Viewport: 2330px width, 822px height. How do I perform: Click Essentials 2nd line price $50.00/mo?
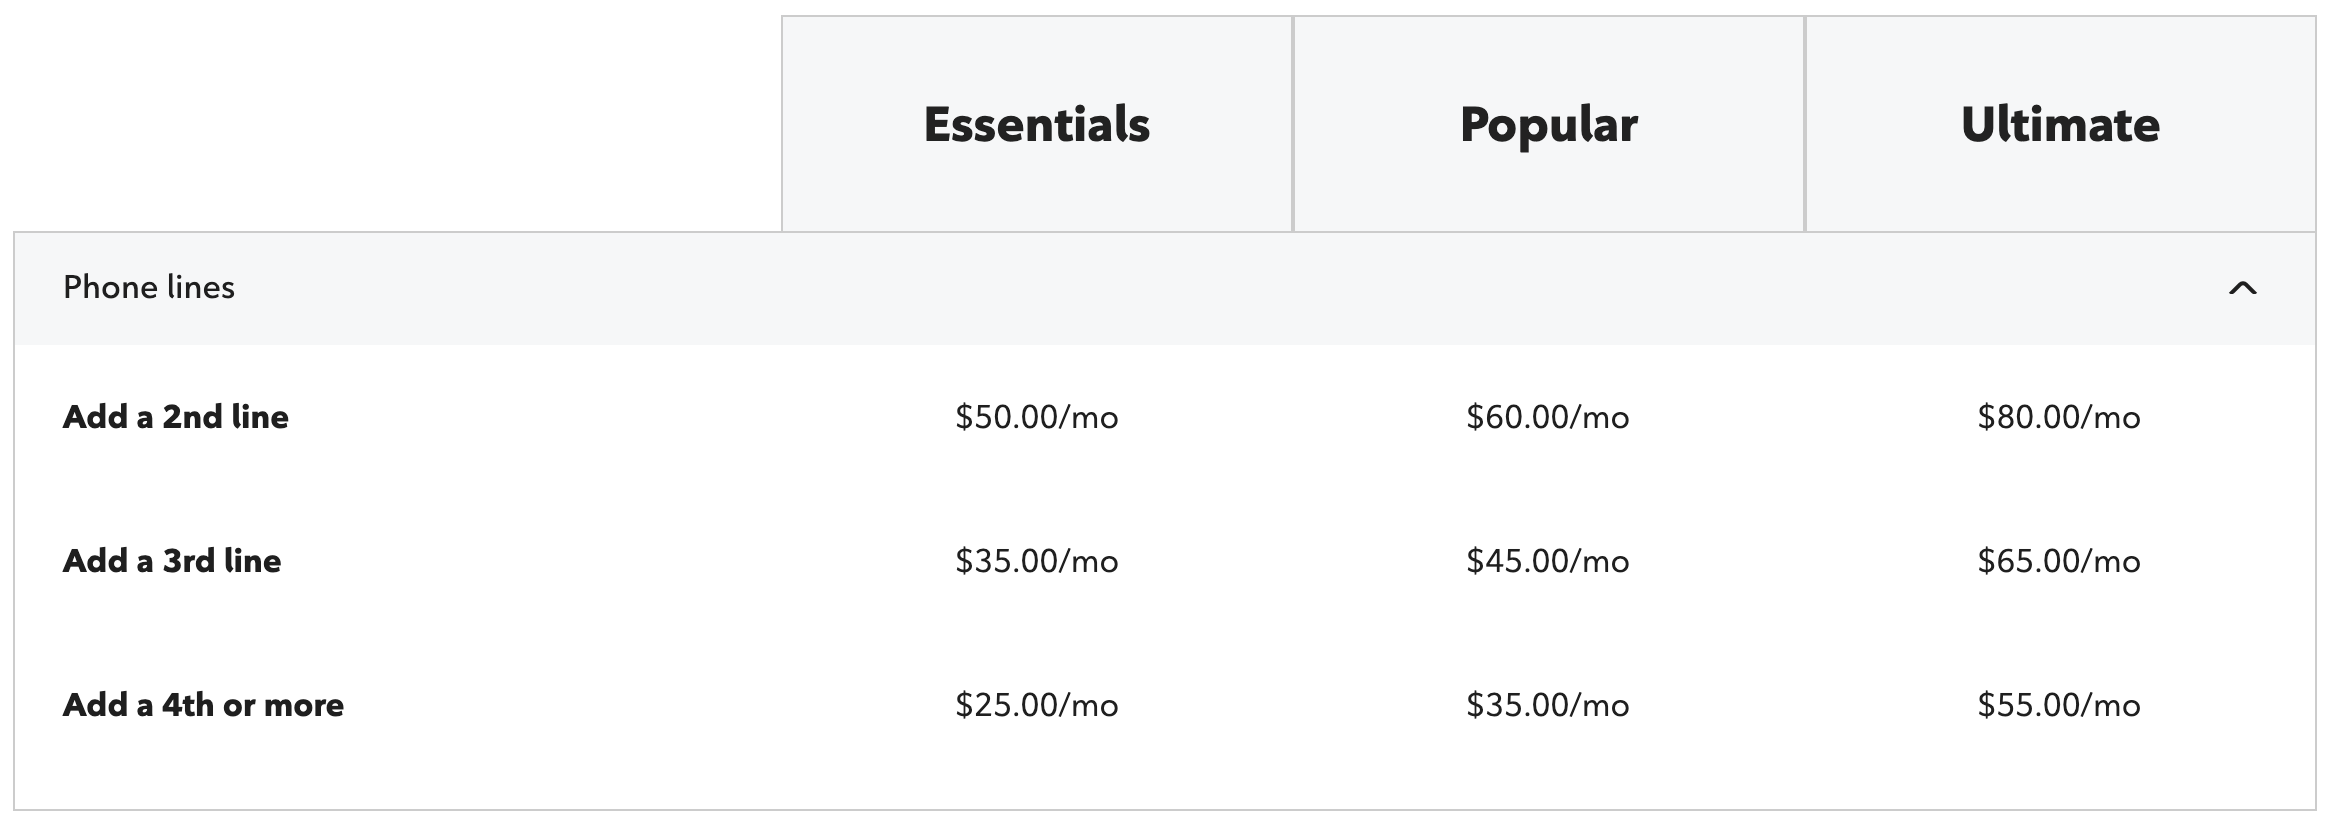coord(1037,417)
